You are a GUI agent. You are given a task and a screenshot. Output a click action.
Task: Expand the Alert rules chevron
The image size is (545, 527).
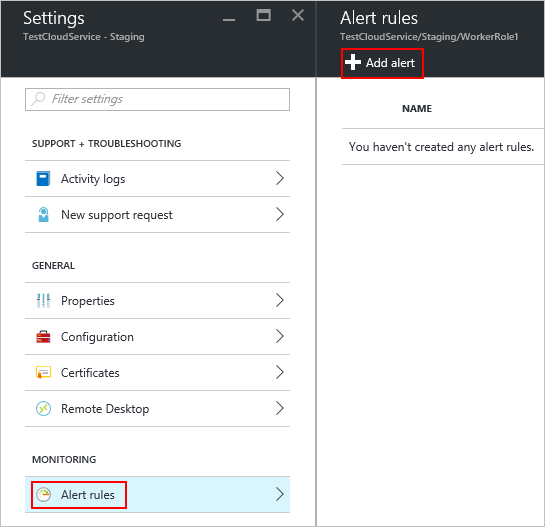[x=280, y=494]
